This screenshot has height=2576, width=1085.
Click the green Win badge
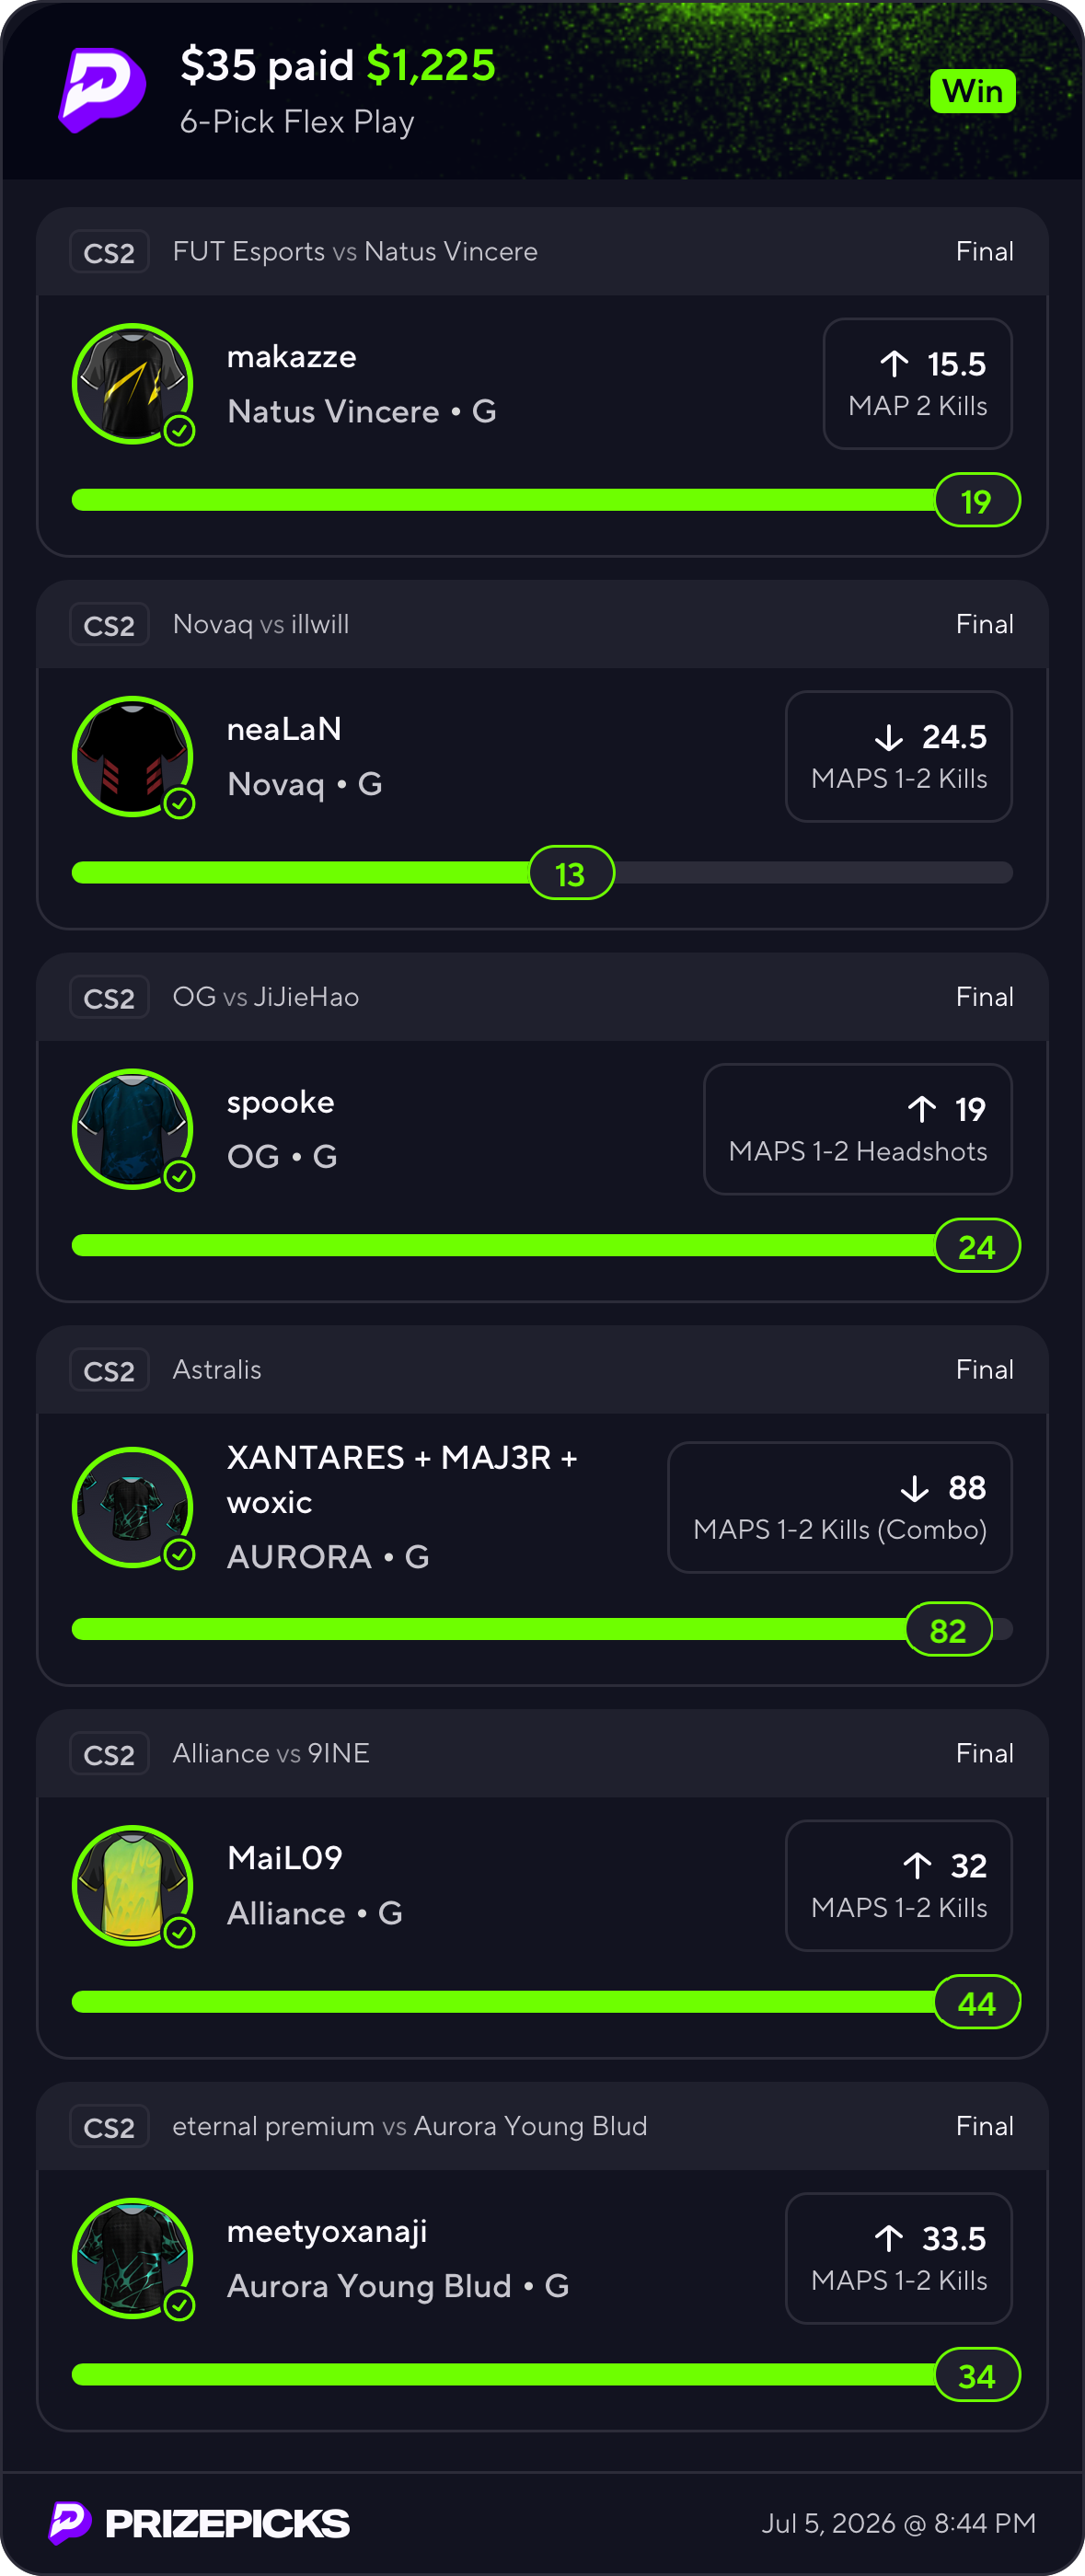pyautogui.click(x=972, y=91)
